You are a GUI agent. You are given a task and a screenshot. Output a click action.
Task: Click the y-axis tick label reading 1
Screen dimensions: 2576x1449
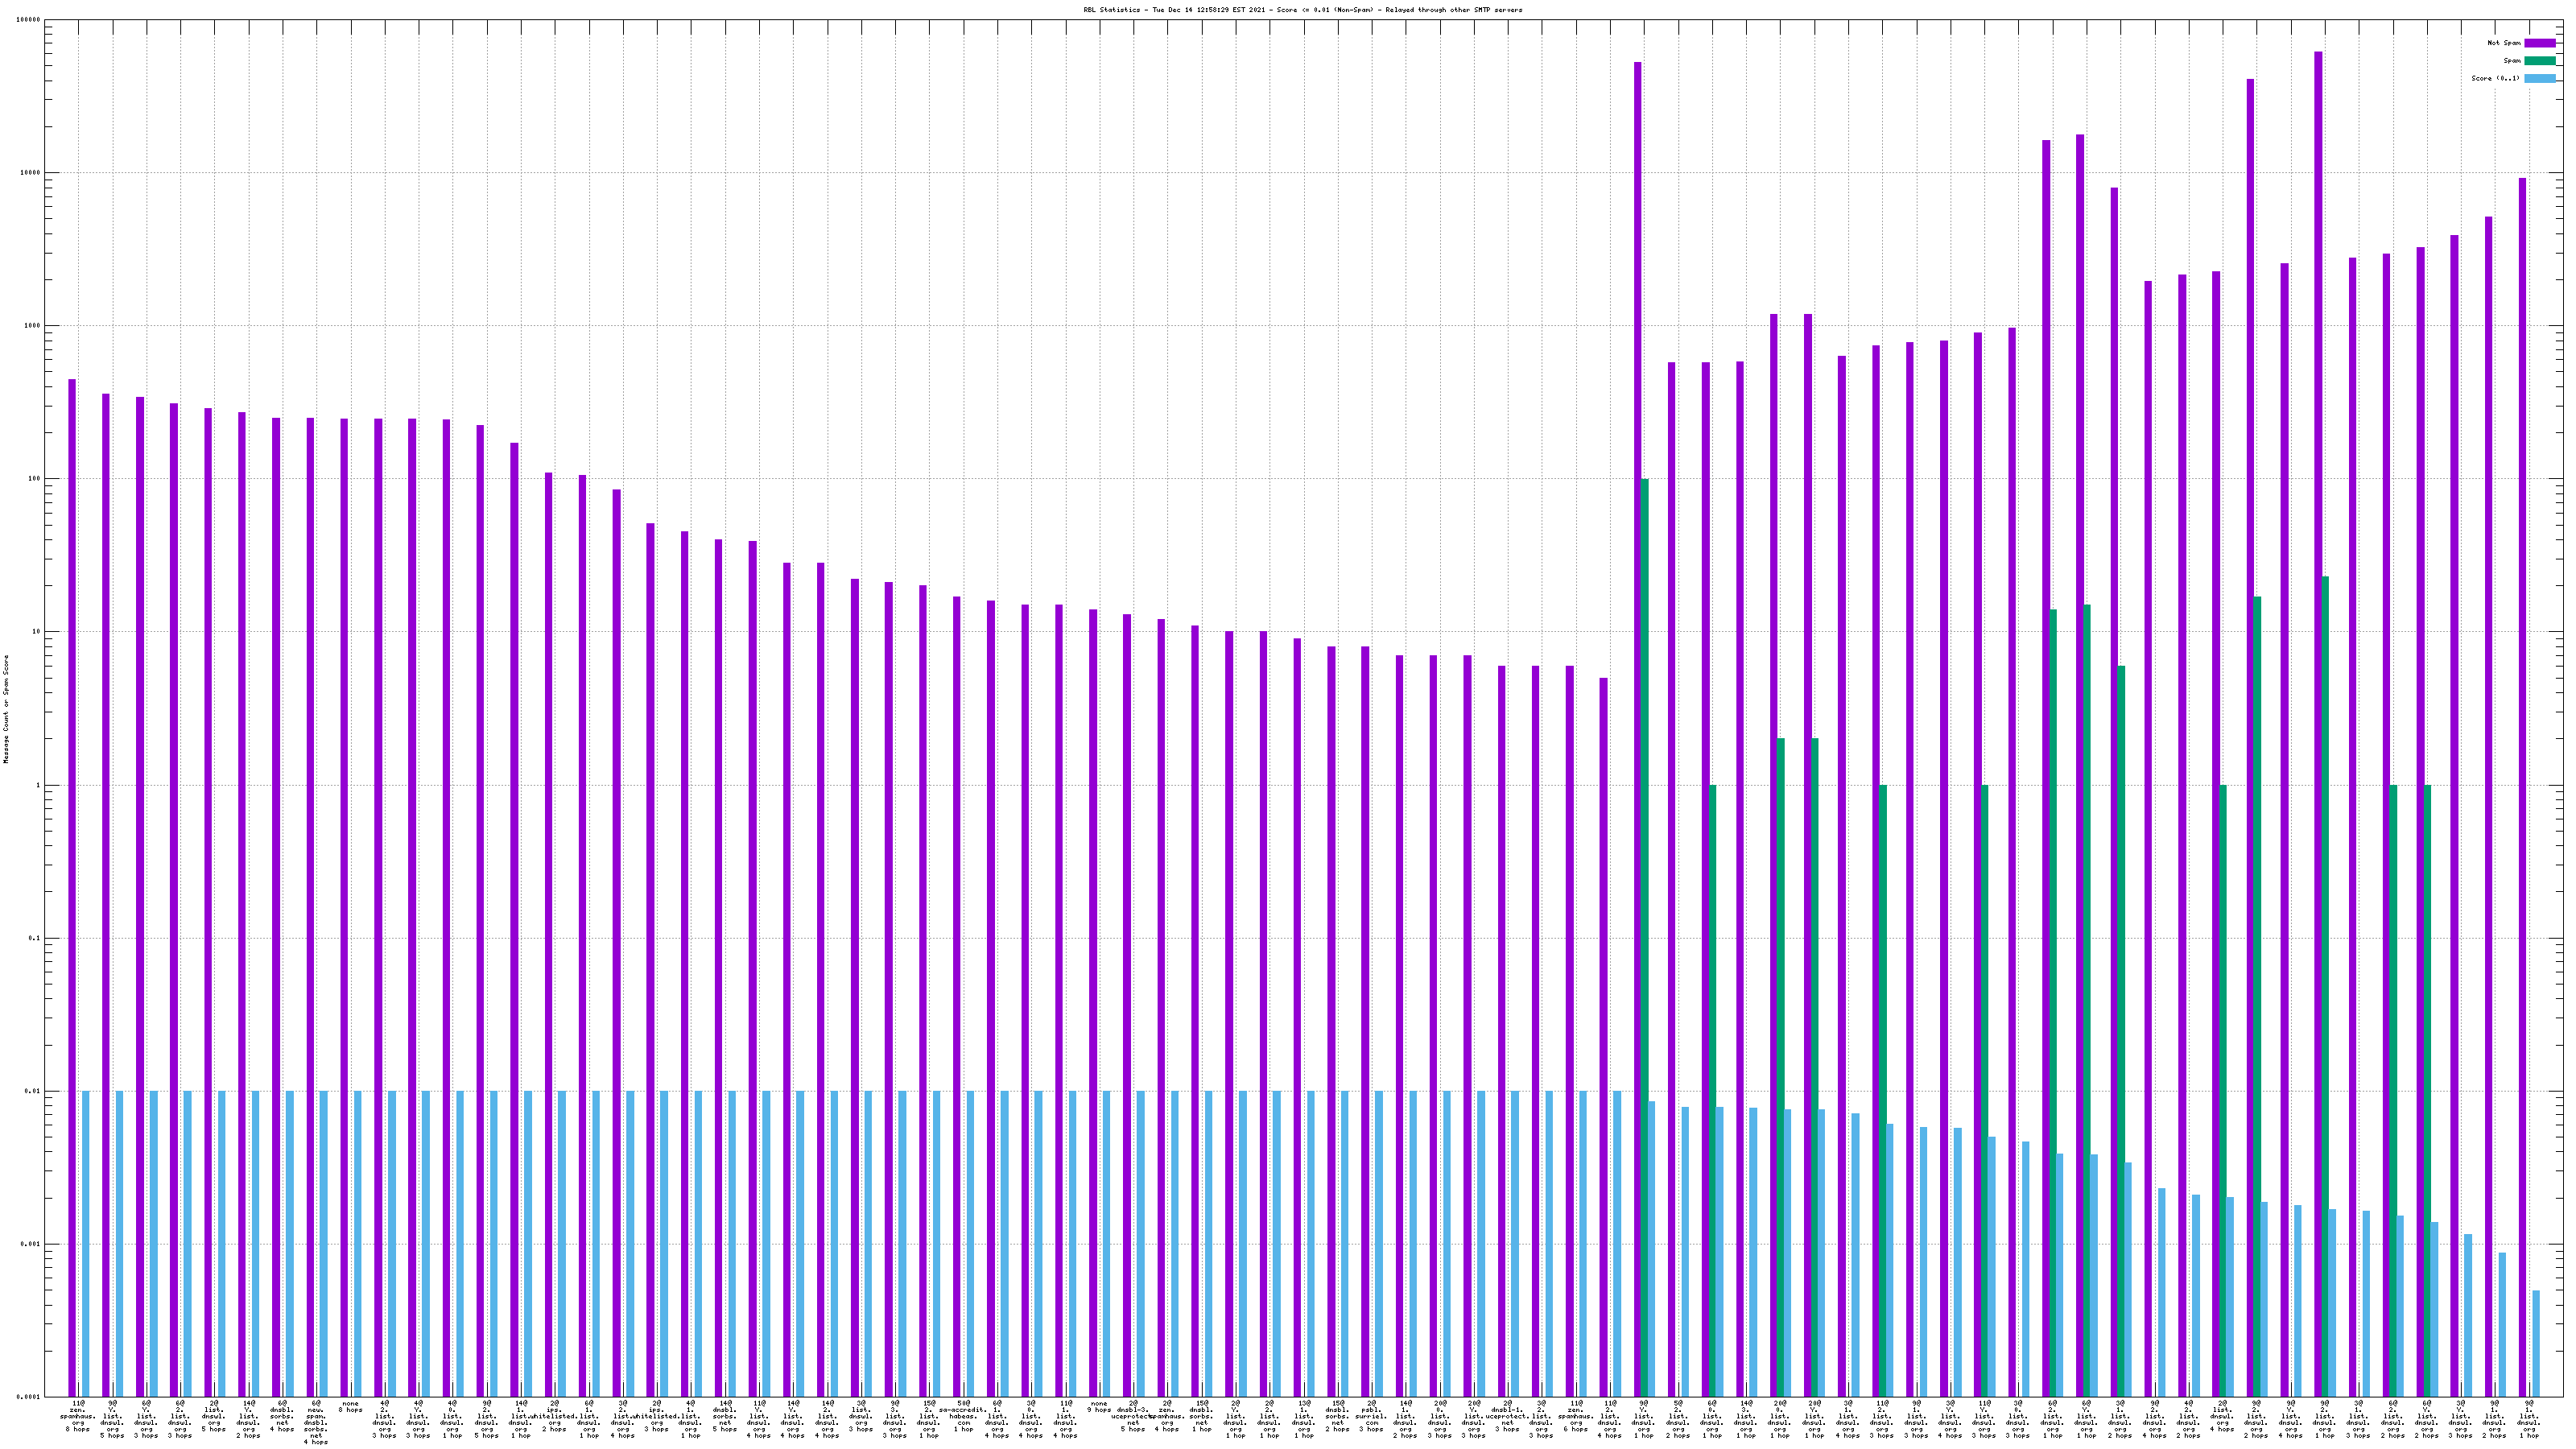tap(39, 785)
